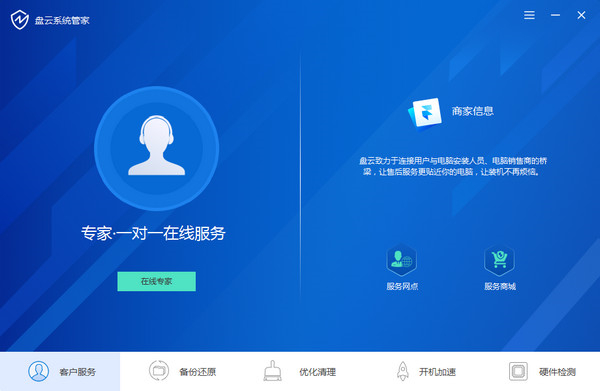Open the 服务网点 hexagon icon
The image size is (600, 391).
click(401, 260)
